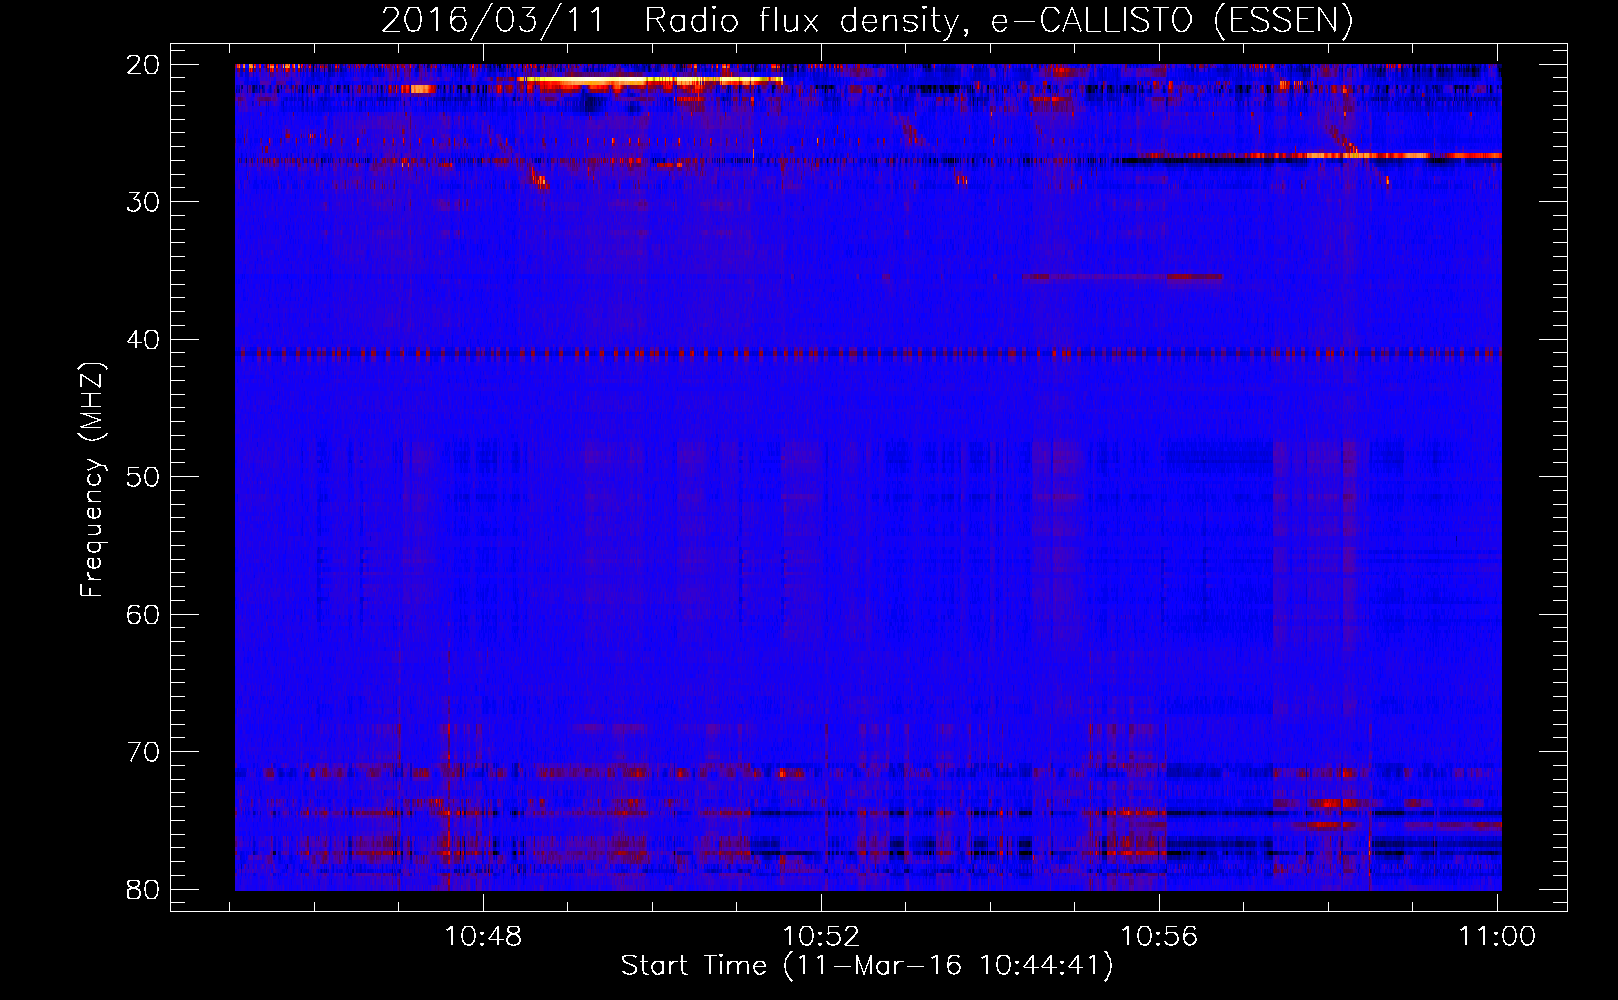
Task: Click the '10:48' time tick label
Action: point(483,936)
